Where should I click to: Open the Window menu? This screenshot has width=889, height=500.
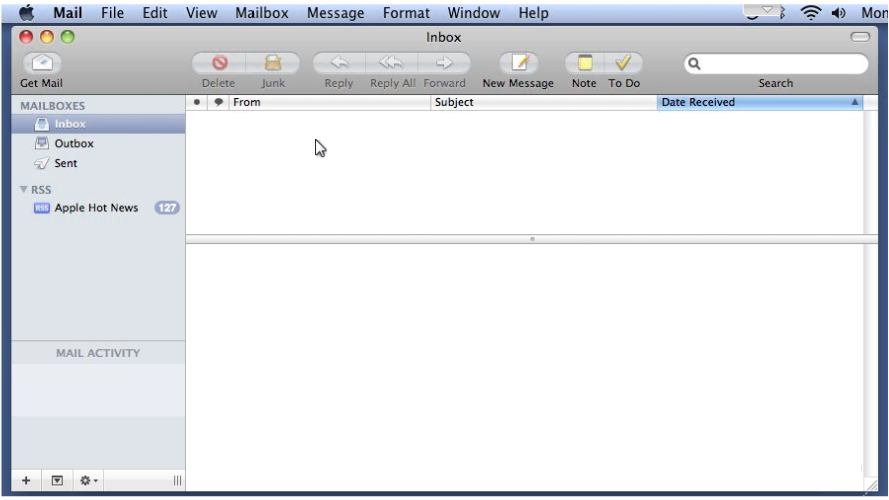click(x=473, y=12)
